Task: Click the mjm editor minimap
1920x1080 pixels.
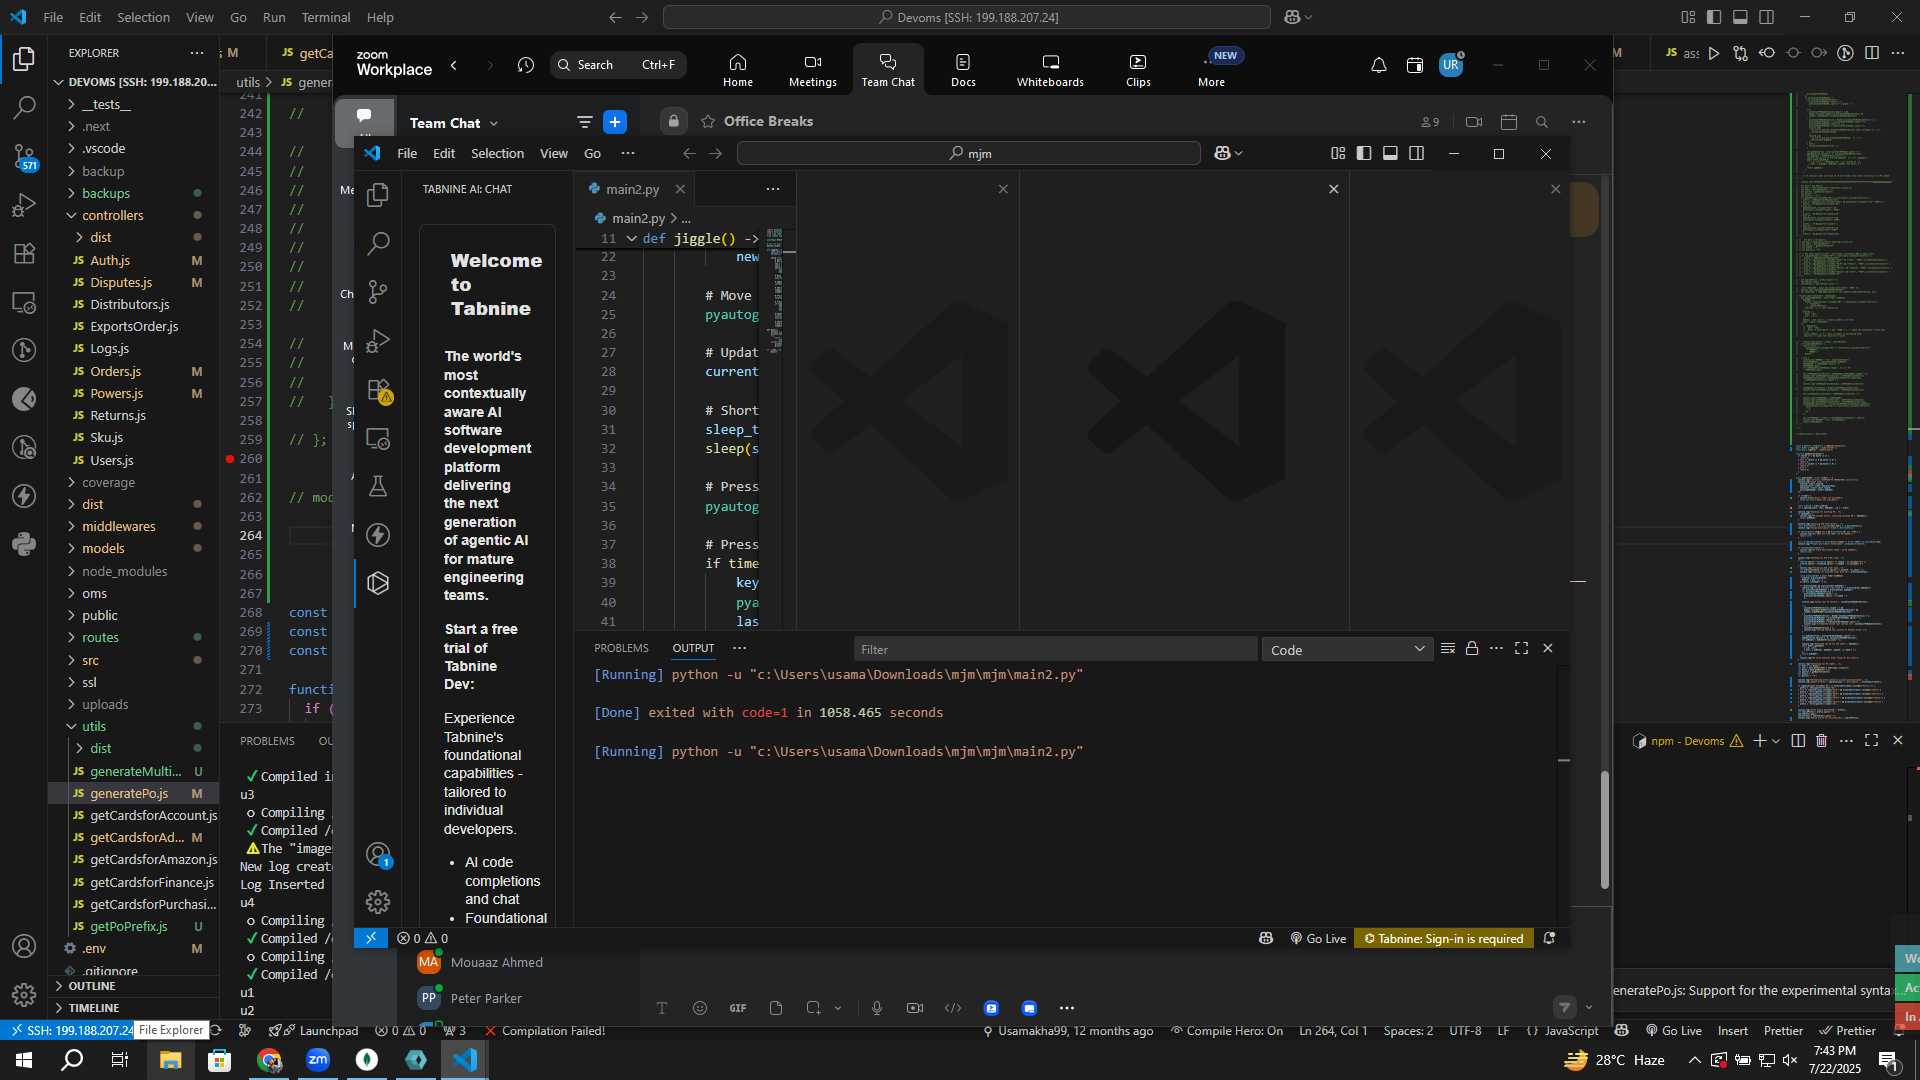Action: [x=775, y=290]
